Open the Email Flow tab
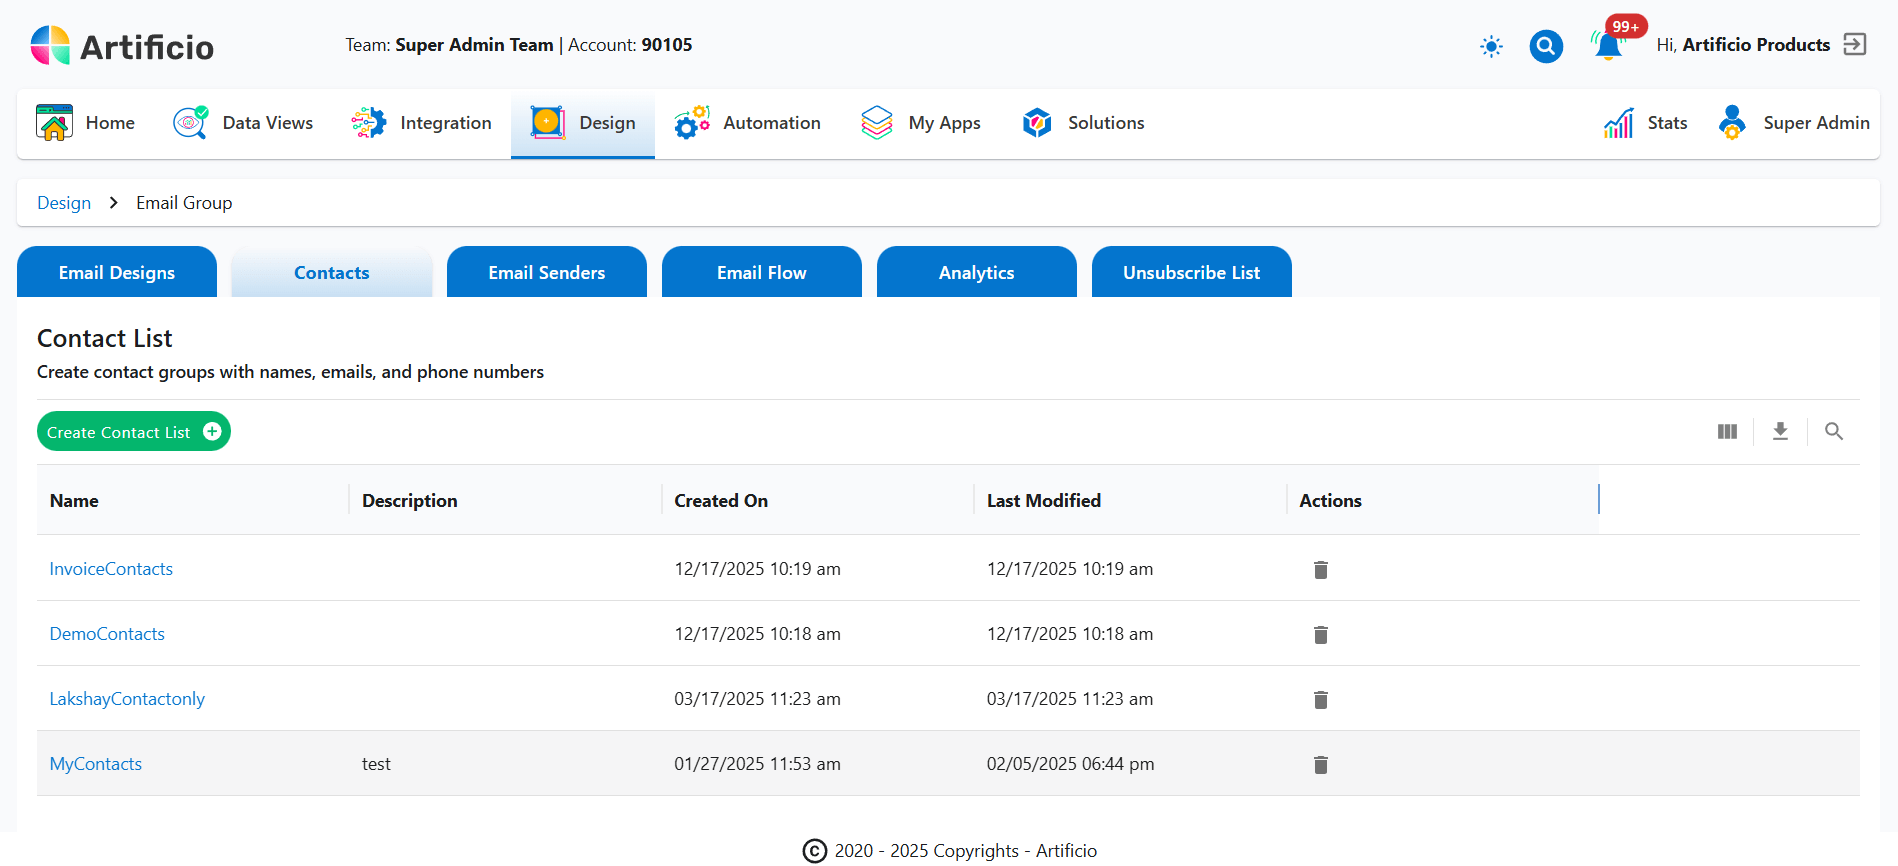This screenshot has height=866, width=1898. [761, 272]
